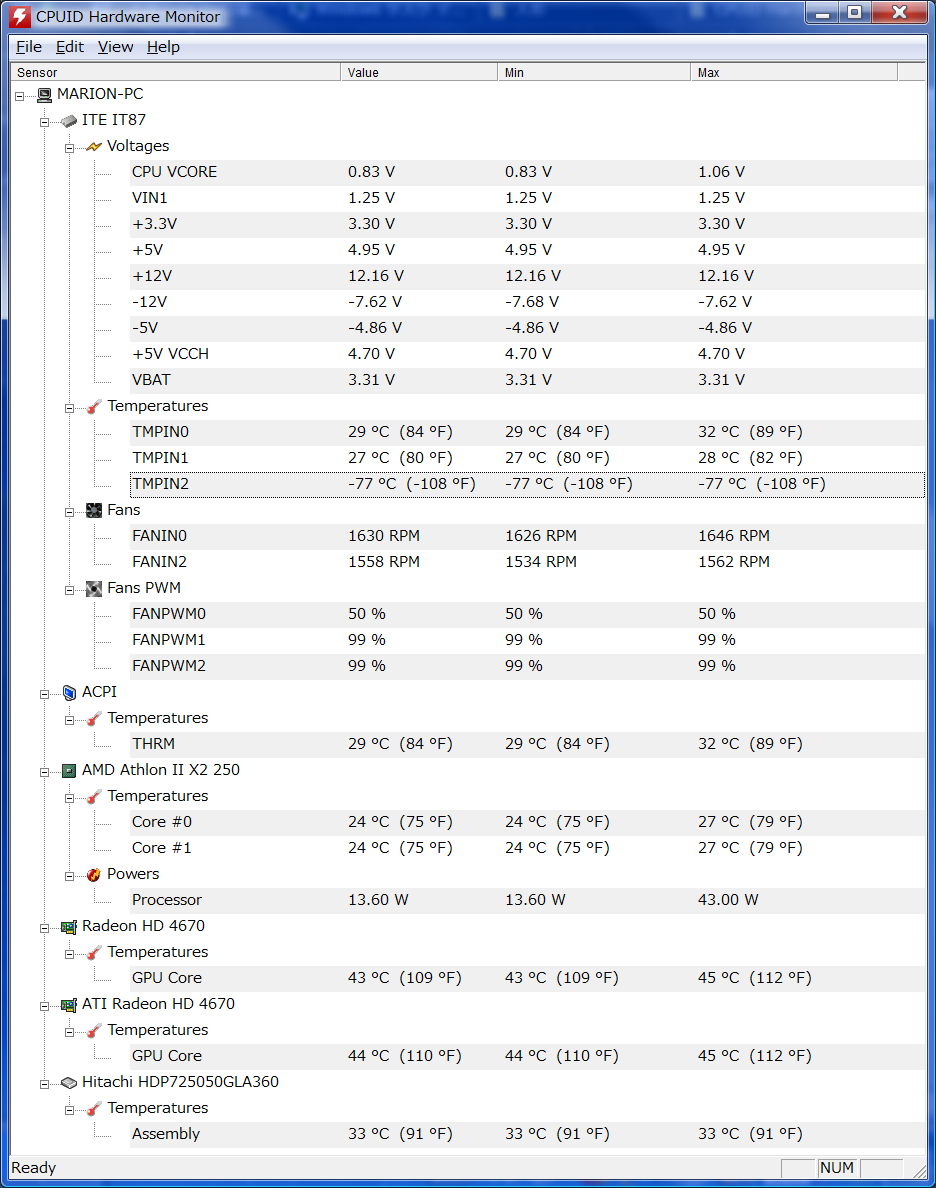
Task: Click the Max column header
Action: click(794, 73)
